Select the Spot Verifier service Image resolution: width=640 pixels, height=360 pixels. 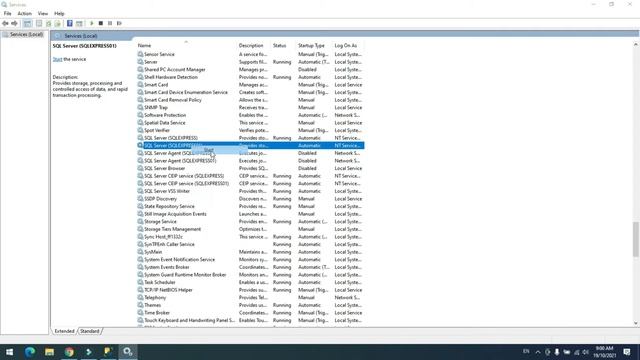pos(251,130)
